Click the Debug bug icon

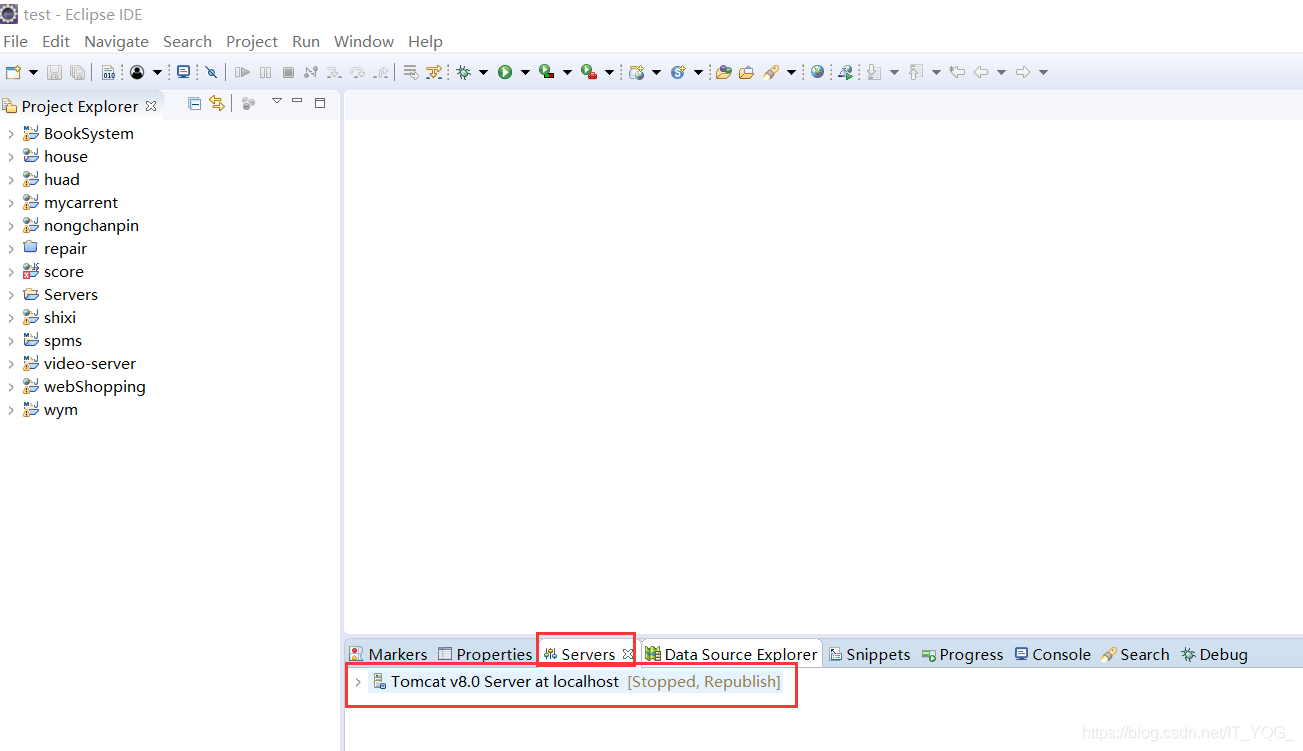[x=464, y=72]
